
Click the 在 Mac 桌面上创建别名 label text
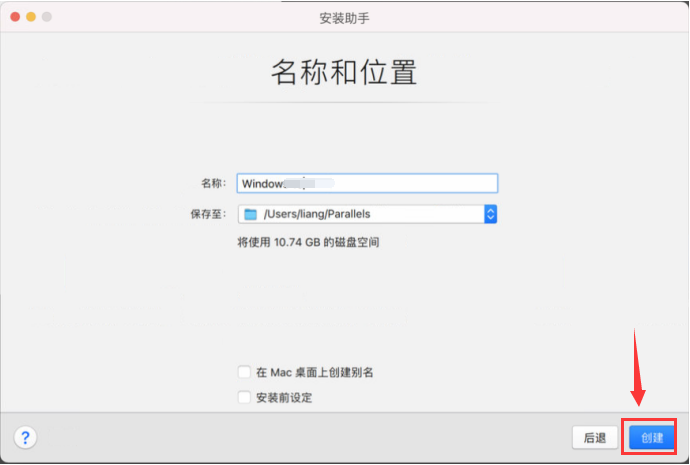pos(314,372)
